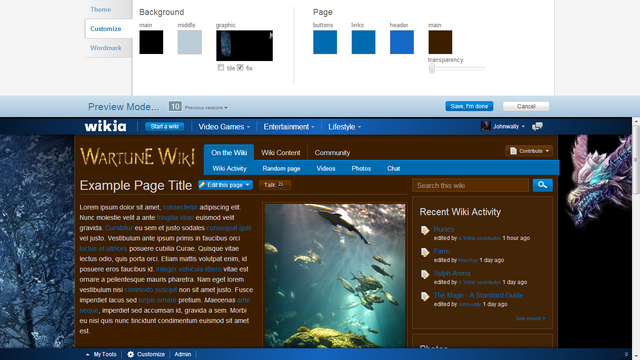This screenshot has height=360, width=640.
Task: Click the collapse toolbar arrow at bottom right
Action: [x=626, y=354]
